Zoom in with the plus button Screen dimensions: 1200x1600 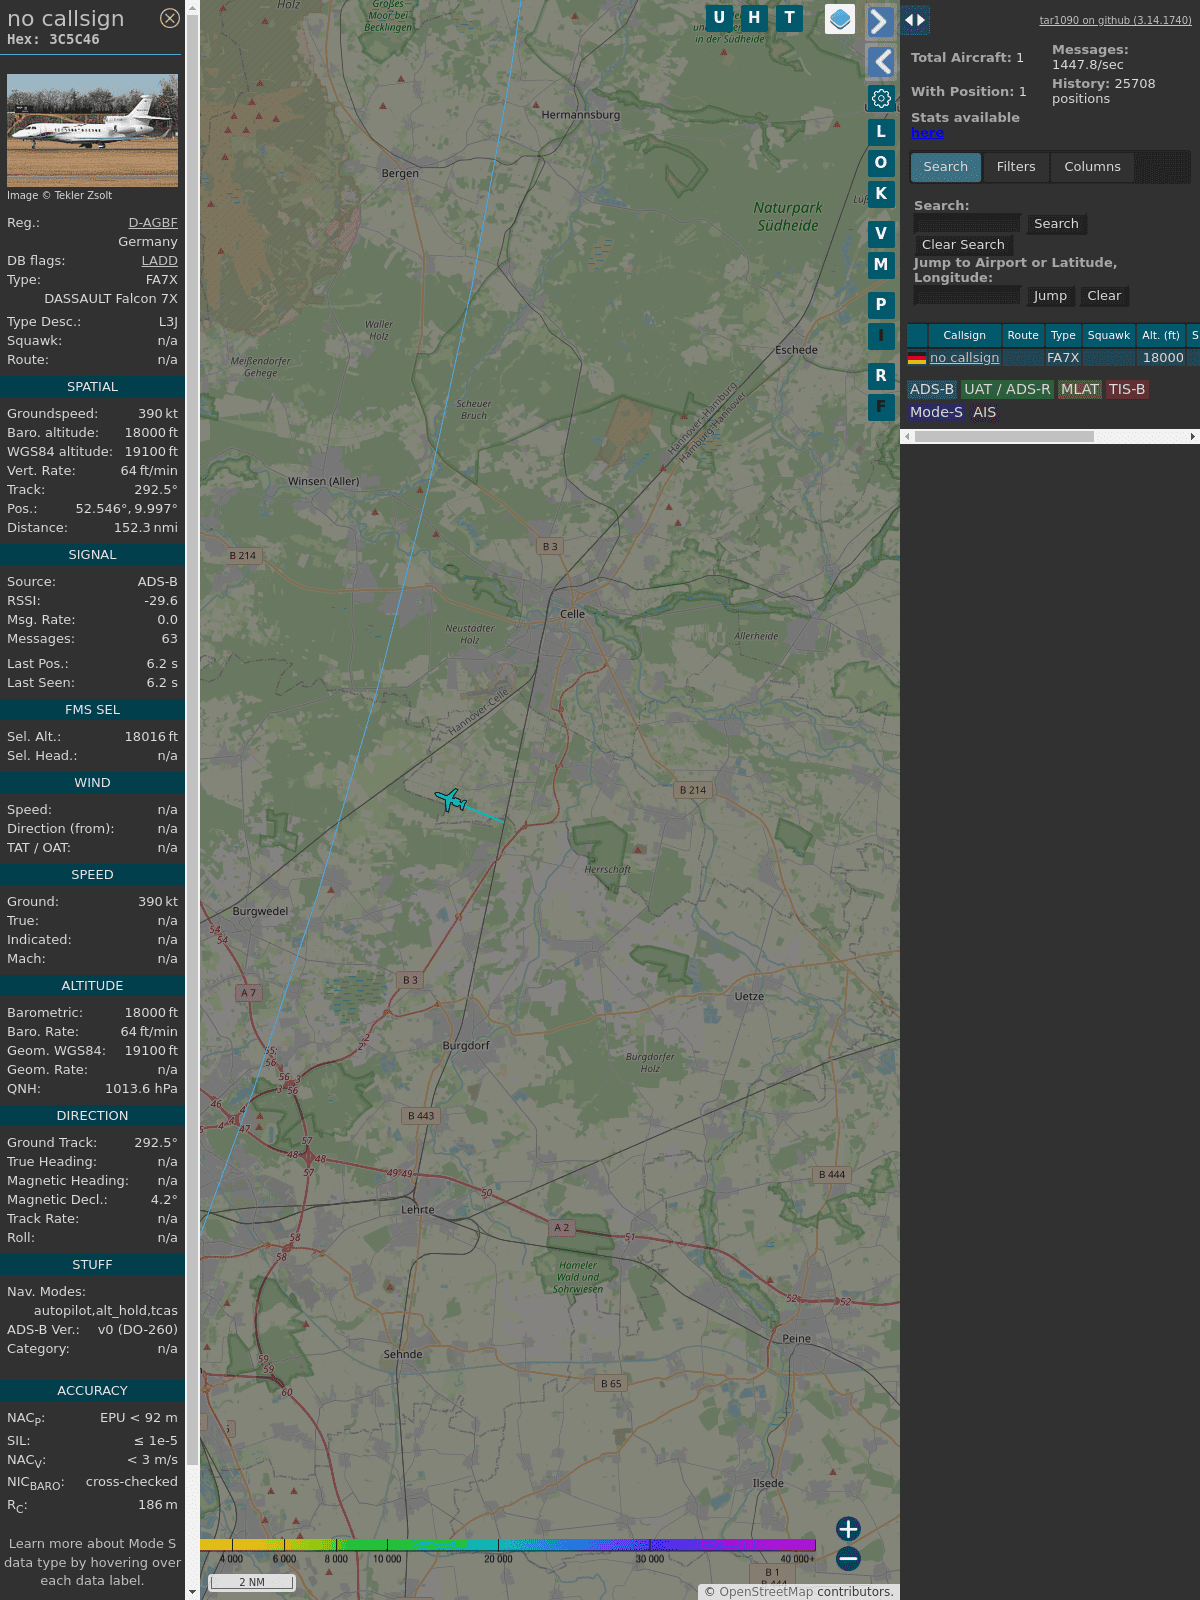click(848, 1529)
